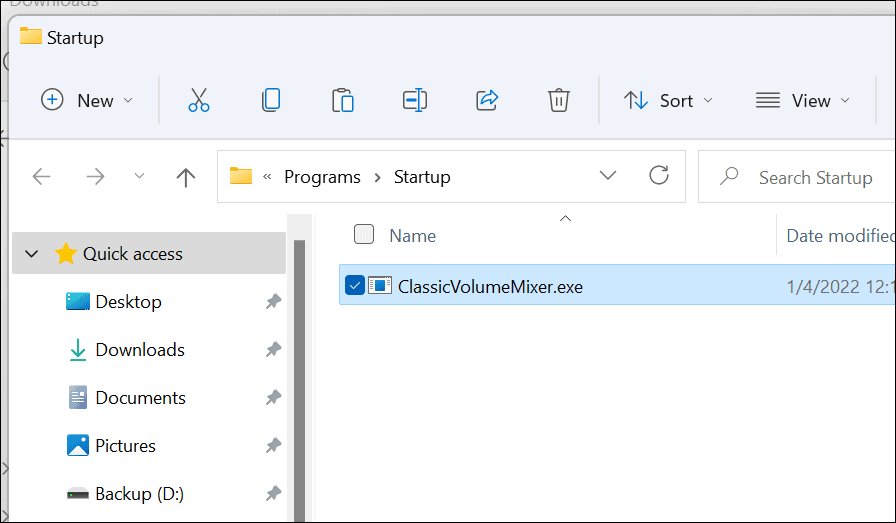This screenshot has width=896, height=523.
Task: Open the View layout menu
Action: (802, 100)
